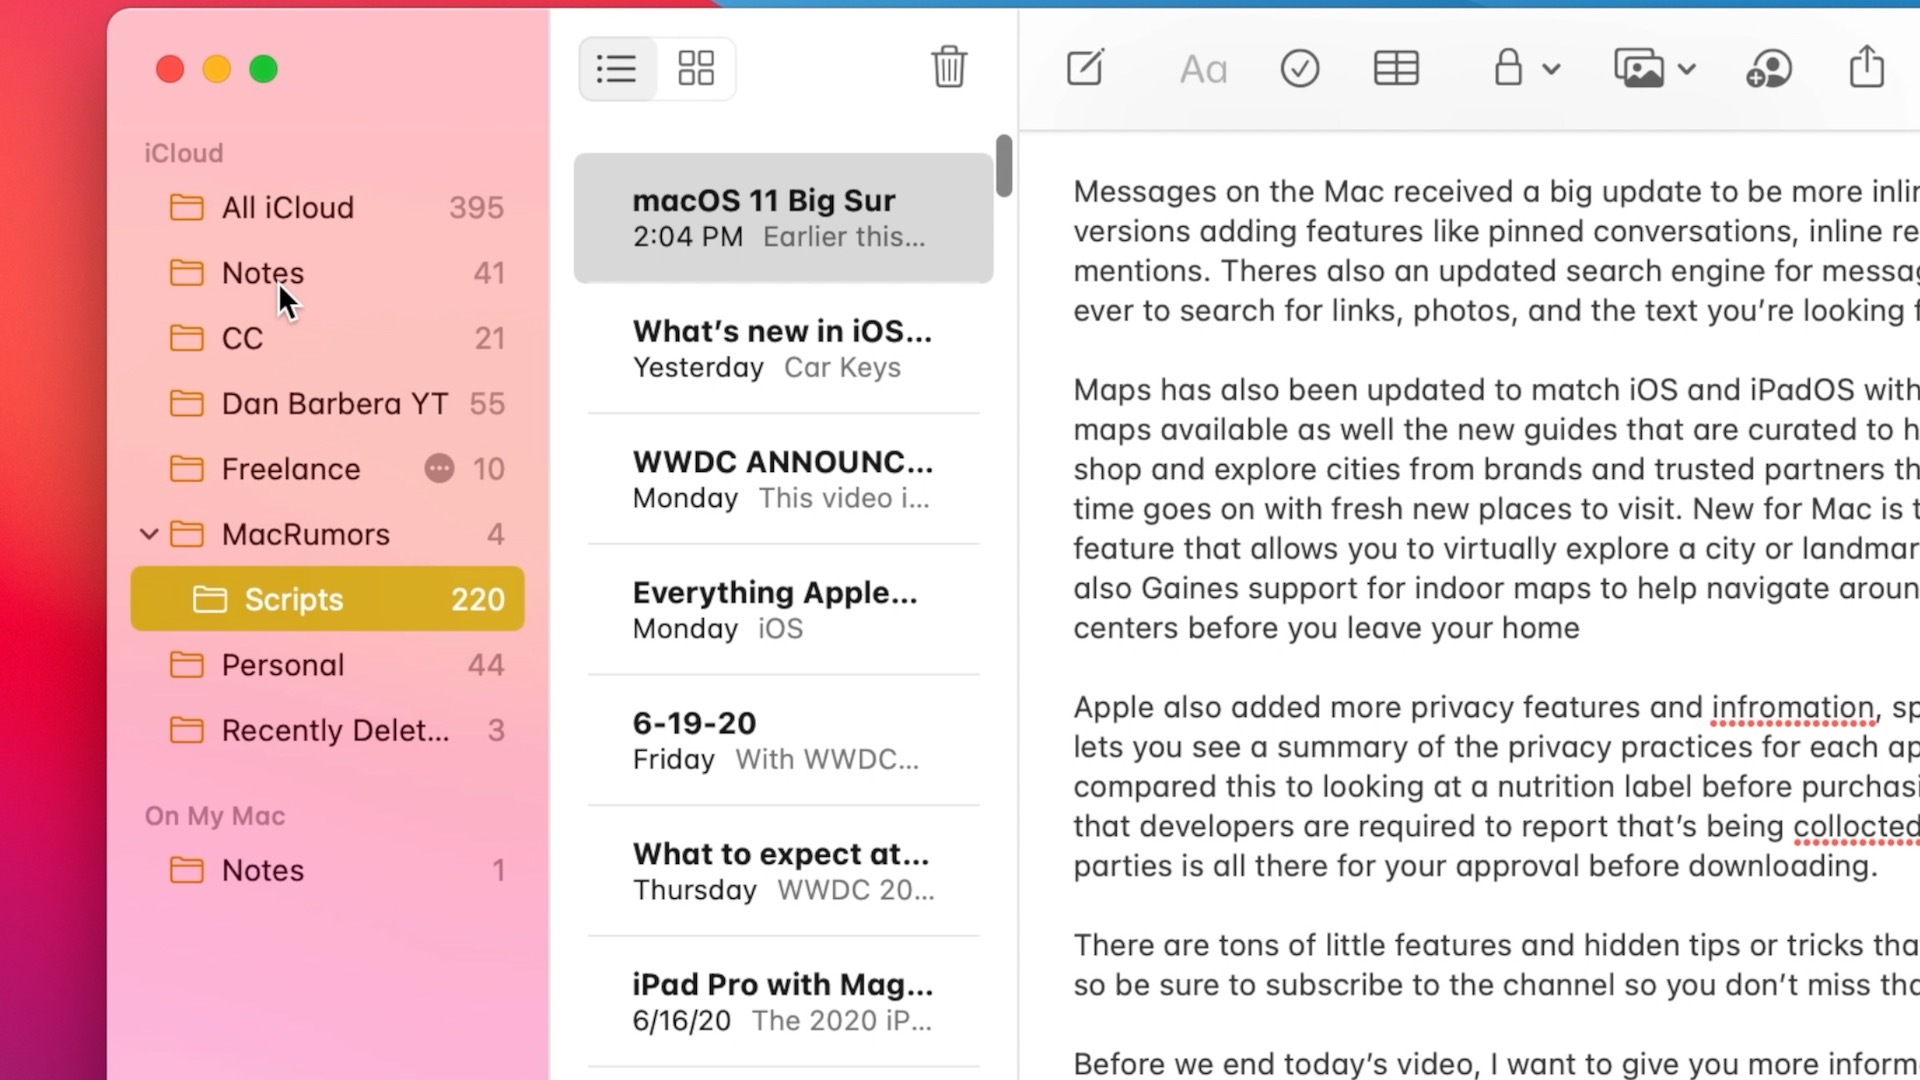Screen dimensions: 1920x1080
Task: Collapse the MacRumors subfolder
Action: pos(148,534)
